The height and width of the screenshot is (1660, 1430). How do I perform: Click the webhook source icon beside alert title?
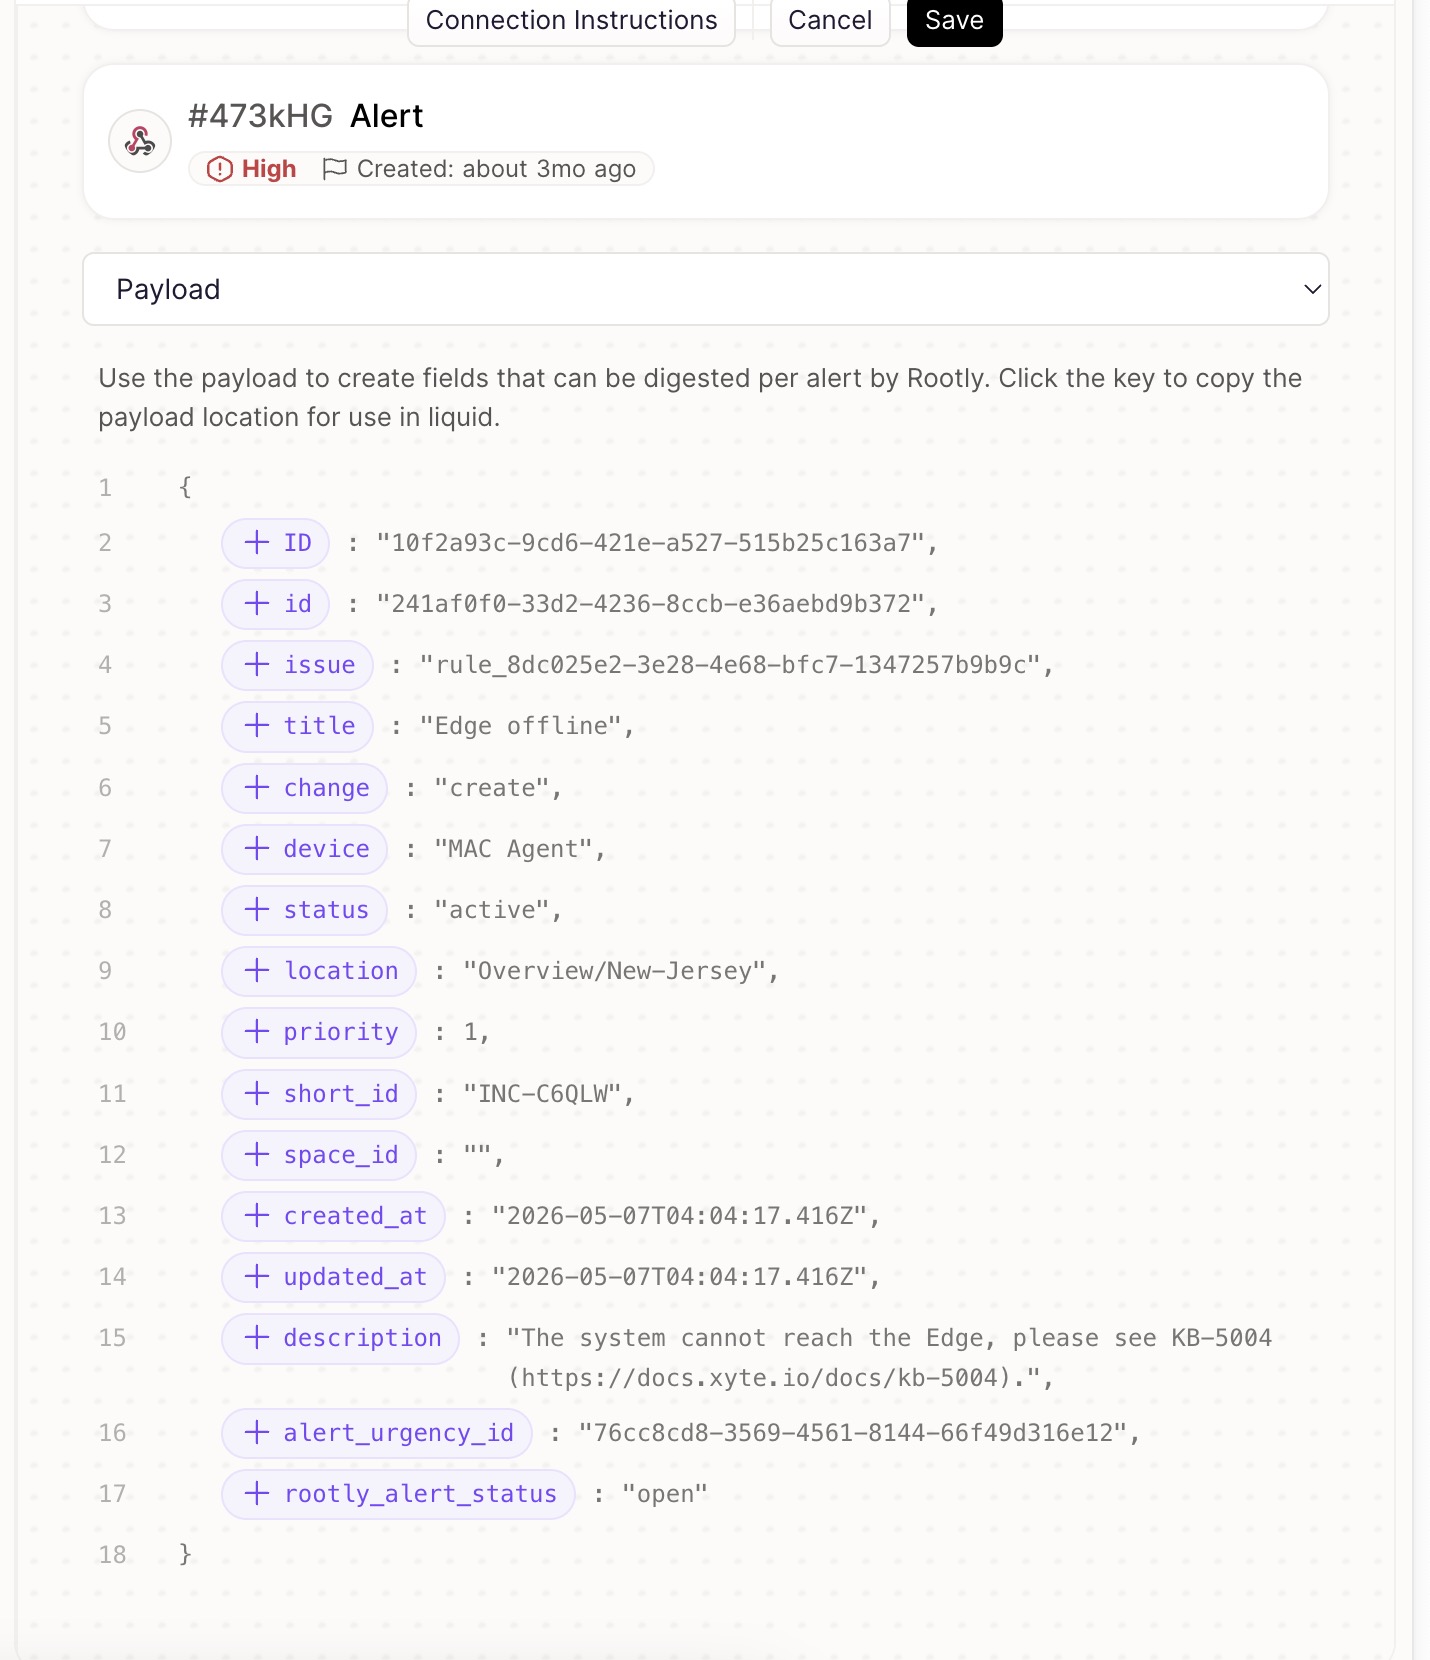[140, 141]
